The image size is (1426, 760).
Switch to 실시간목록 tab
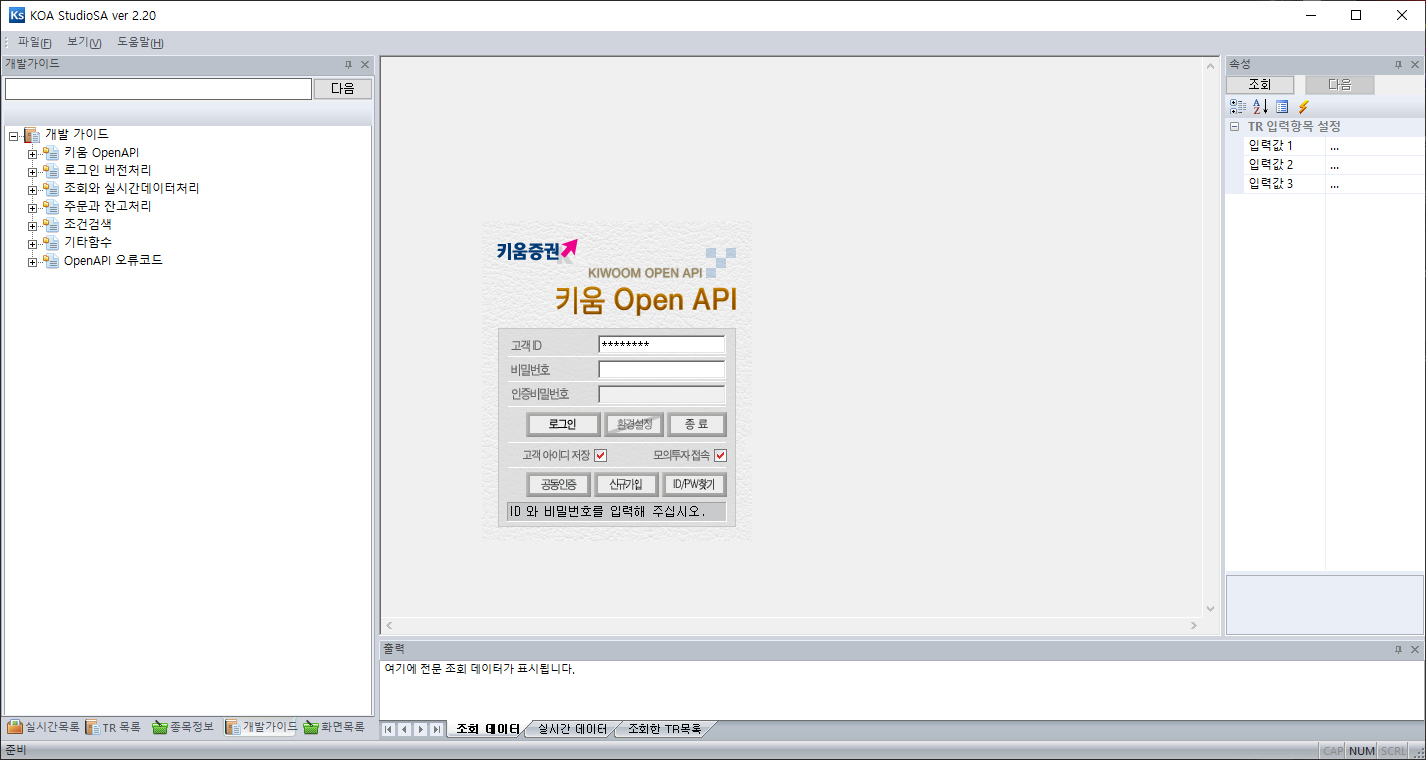(43, 727)
